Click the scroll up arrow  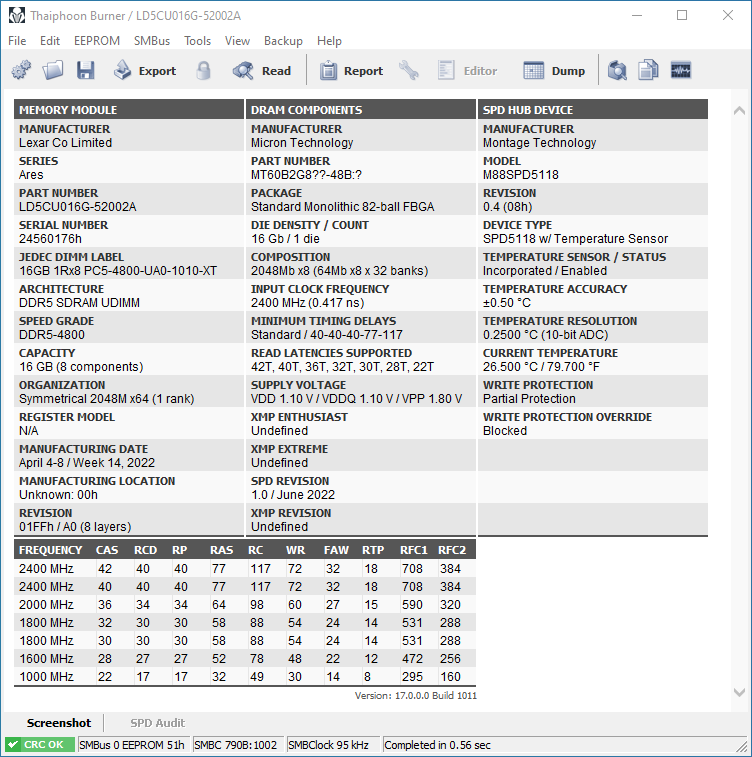(x=739, y=111)
